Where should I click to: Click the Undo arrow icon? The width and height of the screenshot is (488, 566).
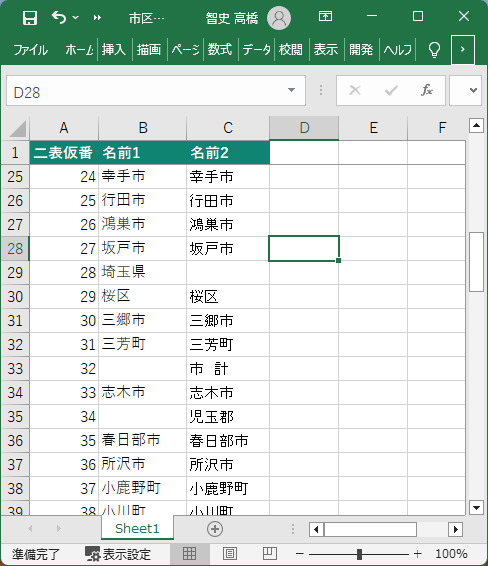[x=59, y=17]
